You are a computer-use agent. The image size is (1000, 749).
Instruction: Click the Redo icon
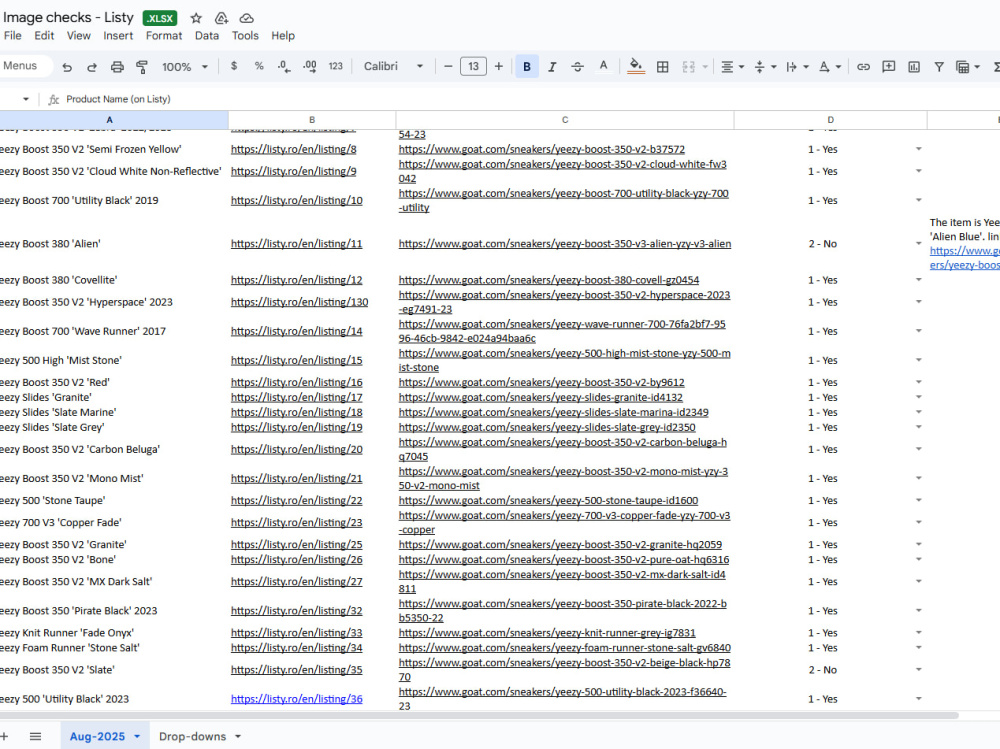click(92, 66)
